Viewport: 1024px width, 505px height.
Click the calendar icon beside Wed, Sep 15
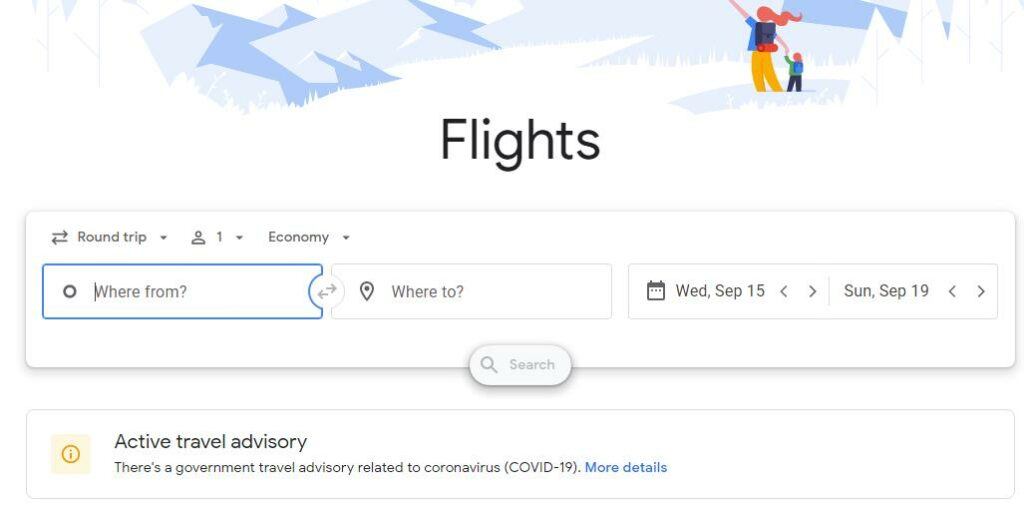click(x=656, y=291)
